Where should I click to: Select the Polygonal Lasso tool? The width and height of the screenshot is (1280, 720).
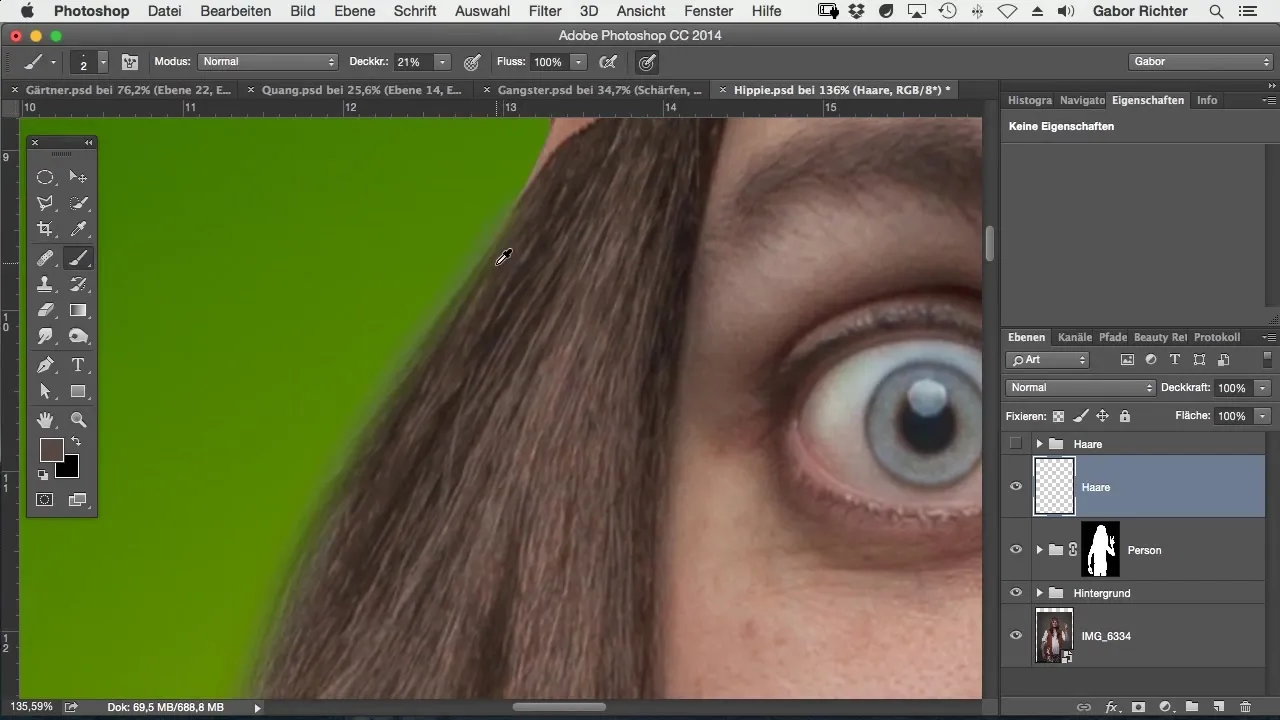click(45, 203)
